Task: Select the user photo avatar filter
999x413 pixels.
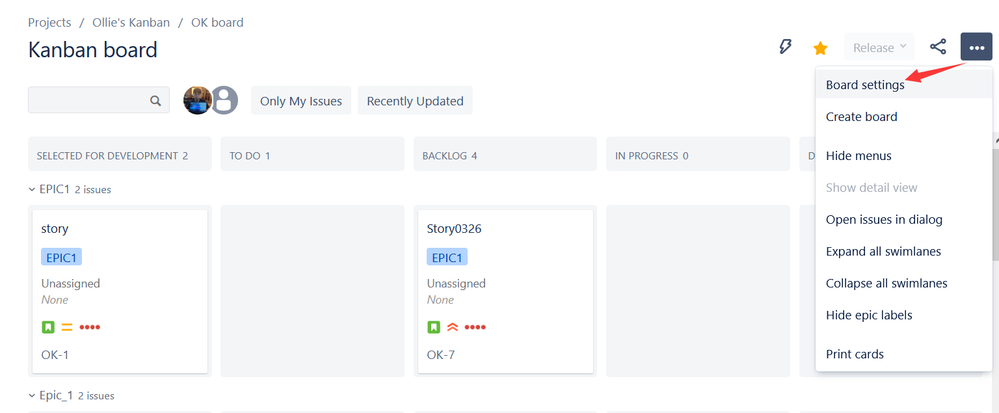Action: pos(198,100)
